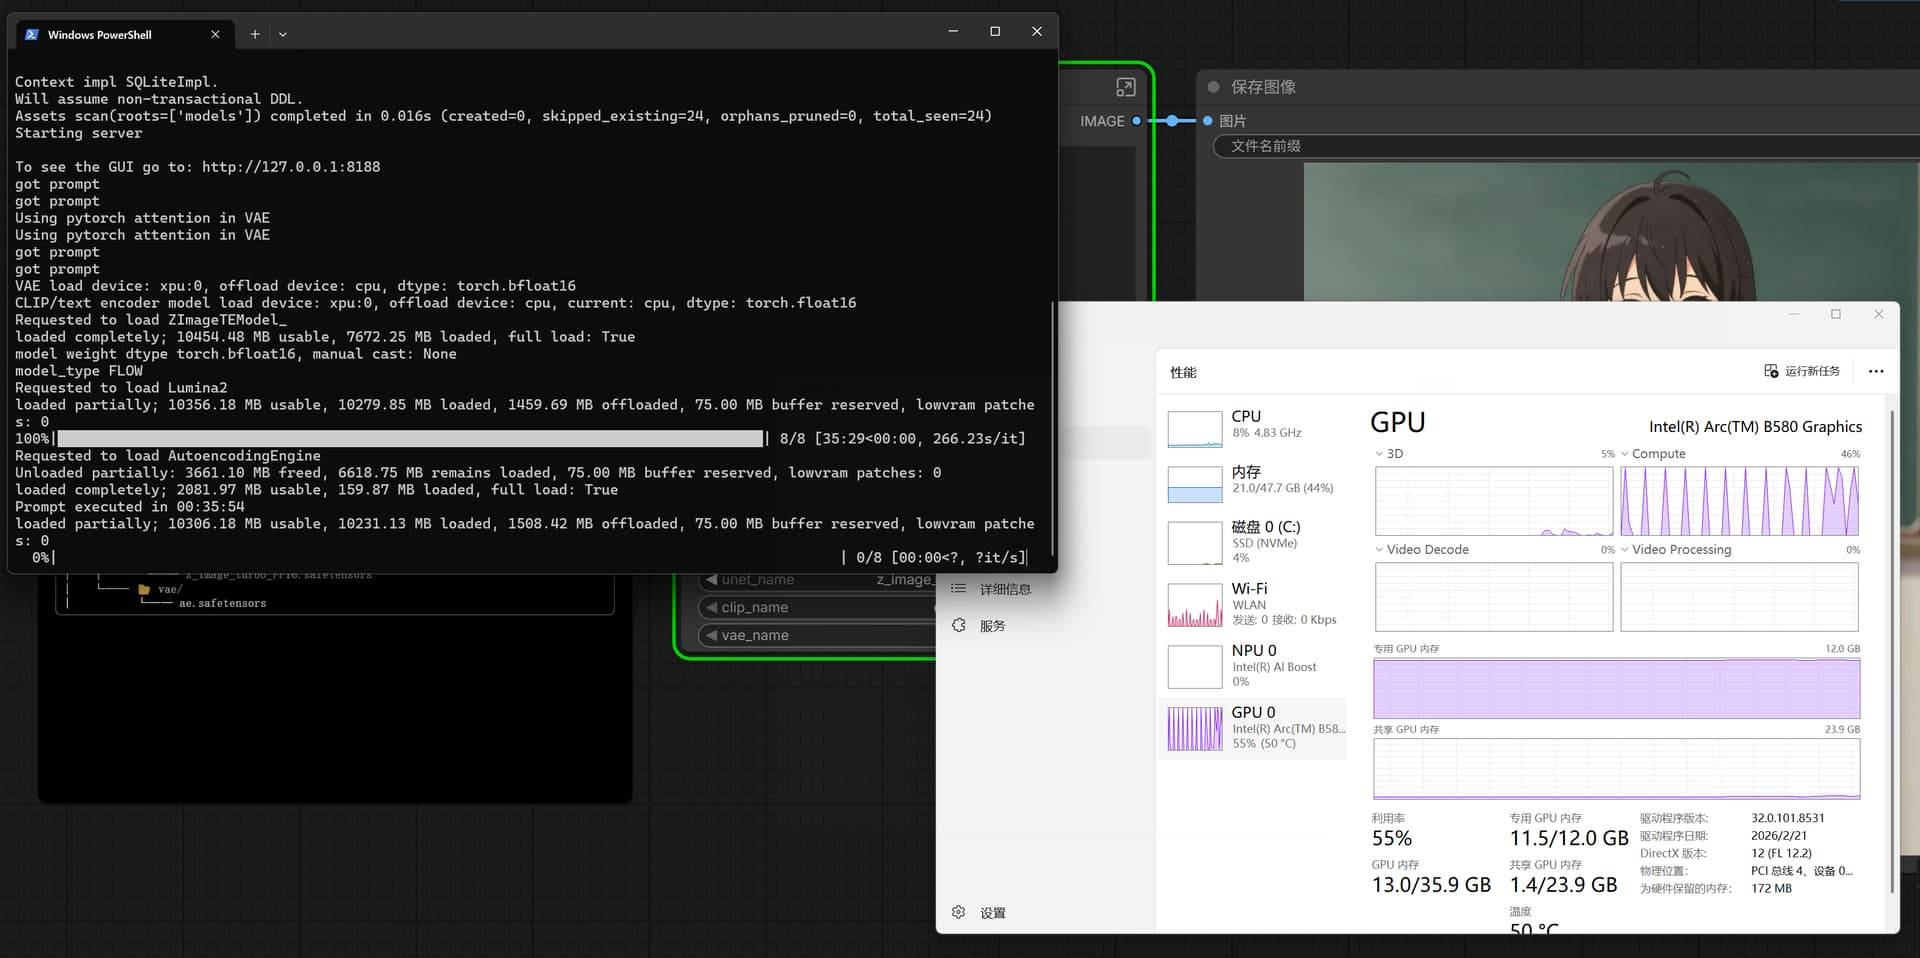This screenshot has height=958, width=1920.
Task: Open the 详细信息 (Details) page in Task Manager
Action: point(1004,589)
